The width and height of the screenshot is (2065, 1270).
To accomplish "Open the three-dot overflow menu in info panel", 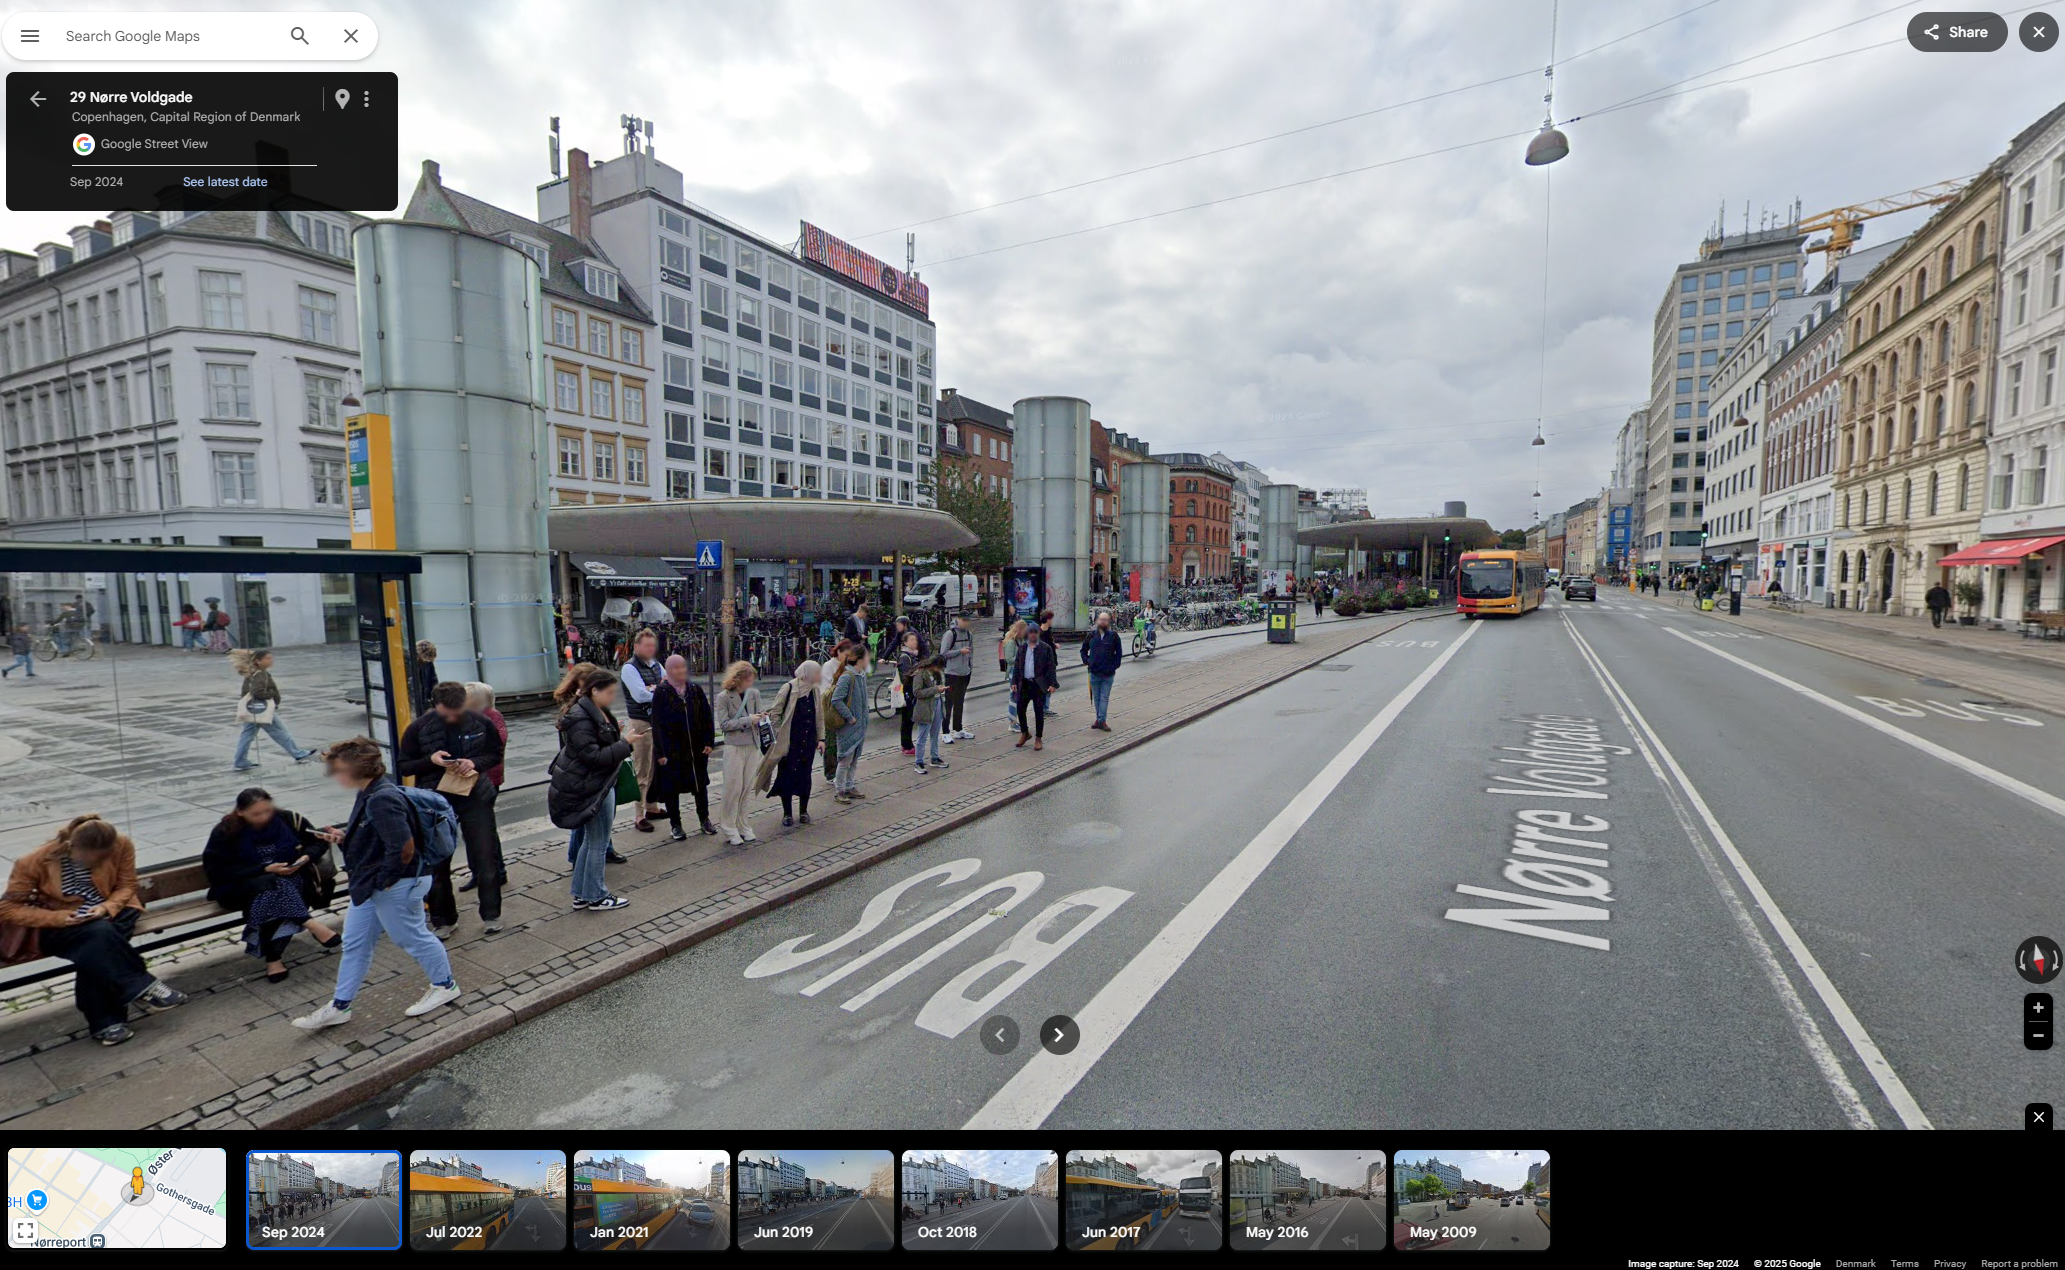I will (x=366, y=98).
